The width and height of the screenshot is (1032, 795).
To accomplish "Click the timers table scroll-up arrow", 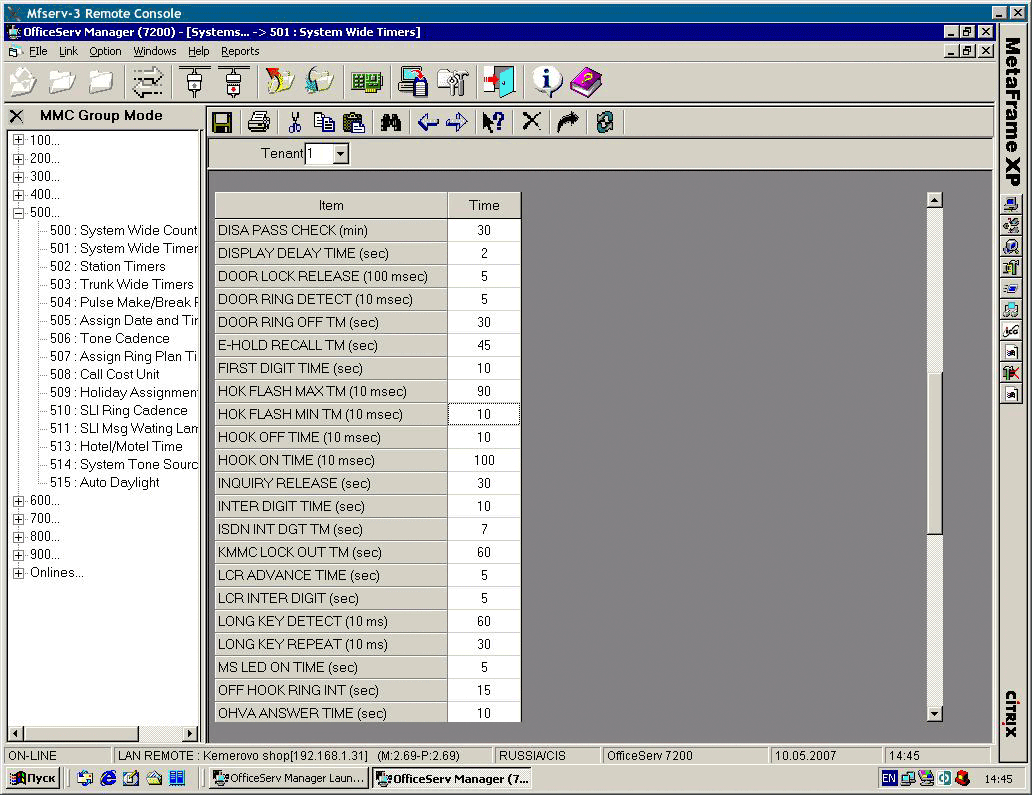I will (x=935, y=199).
